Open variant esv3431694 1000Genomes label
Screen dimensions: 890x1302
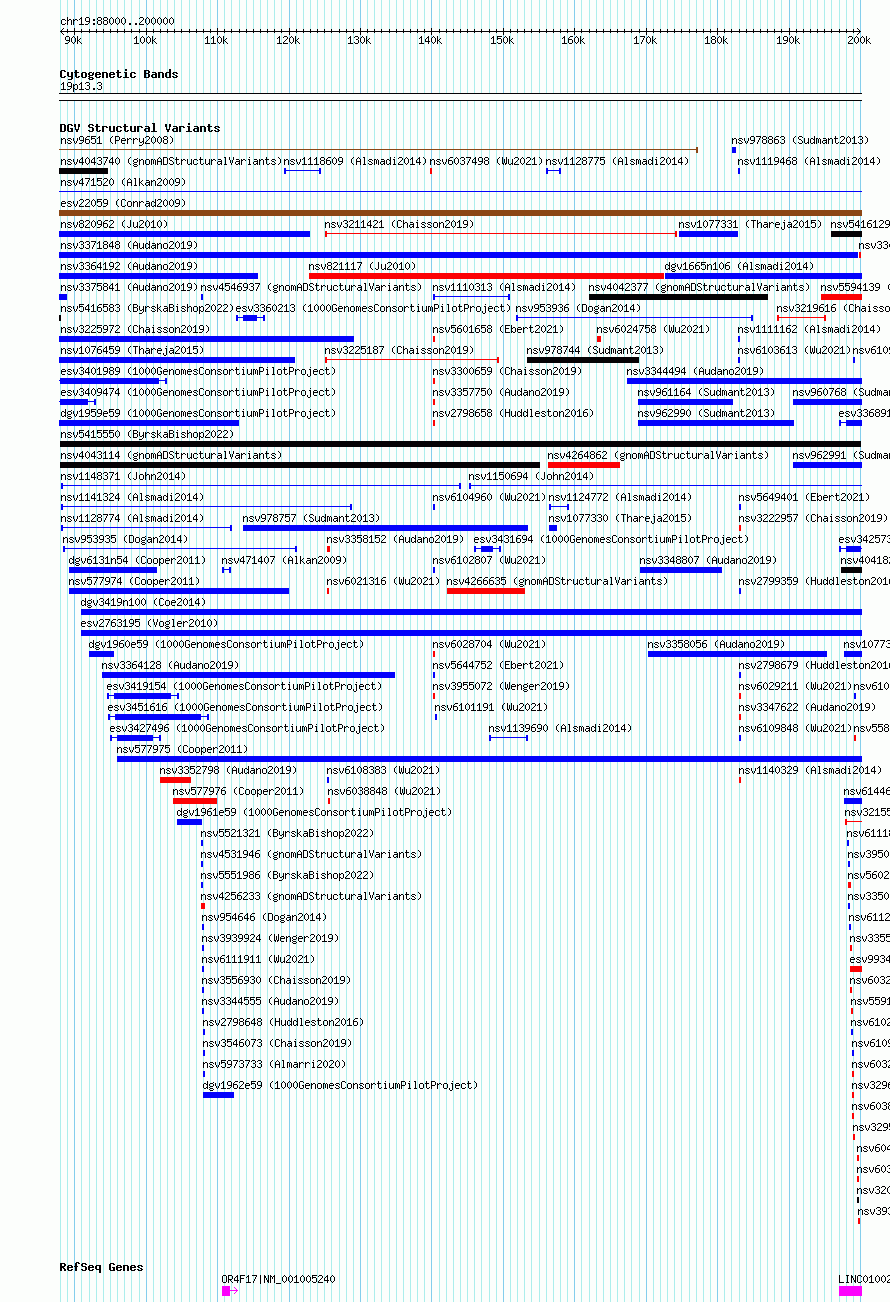coord(611,540)
